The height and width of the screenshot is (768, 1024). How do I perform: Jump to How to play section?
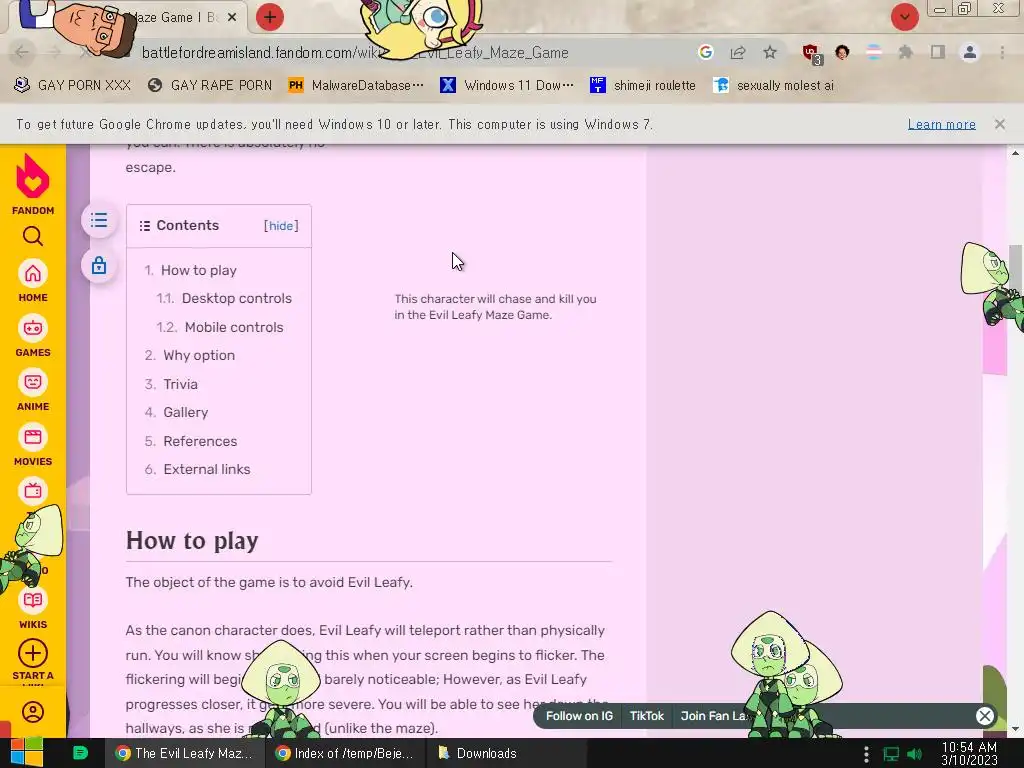click(199, 270)
